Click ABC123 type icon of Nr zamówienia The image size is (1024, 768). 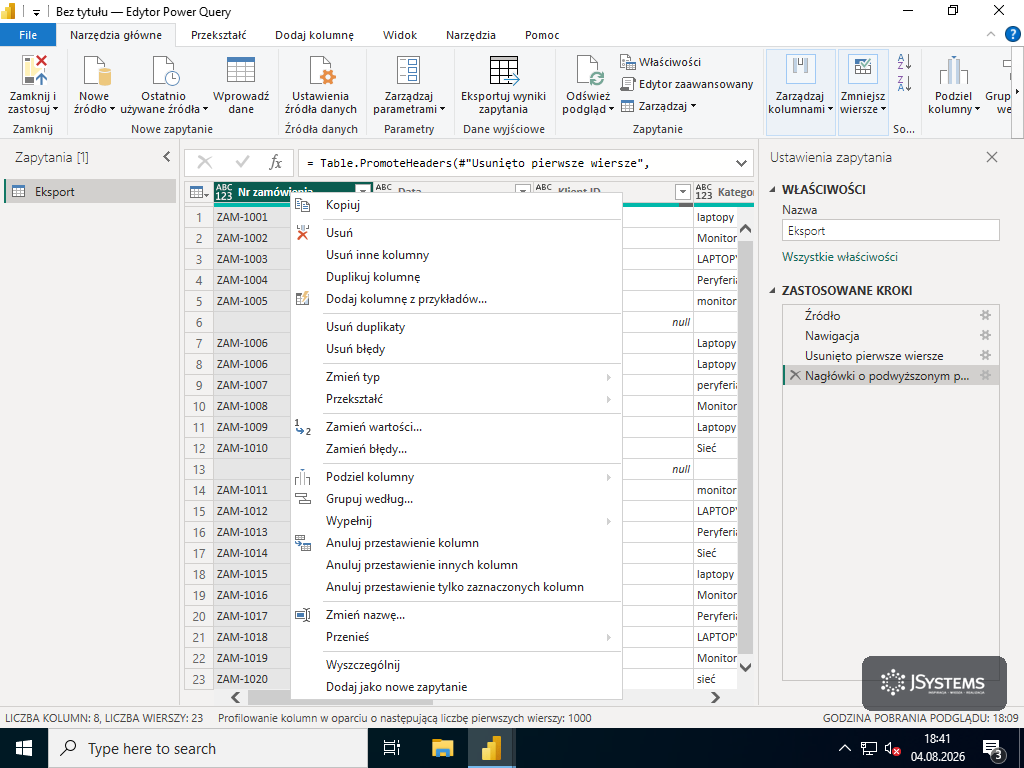pos(223,192)
